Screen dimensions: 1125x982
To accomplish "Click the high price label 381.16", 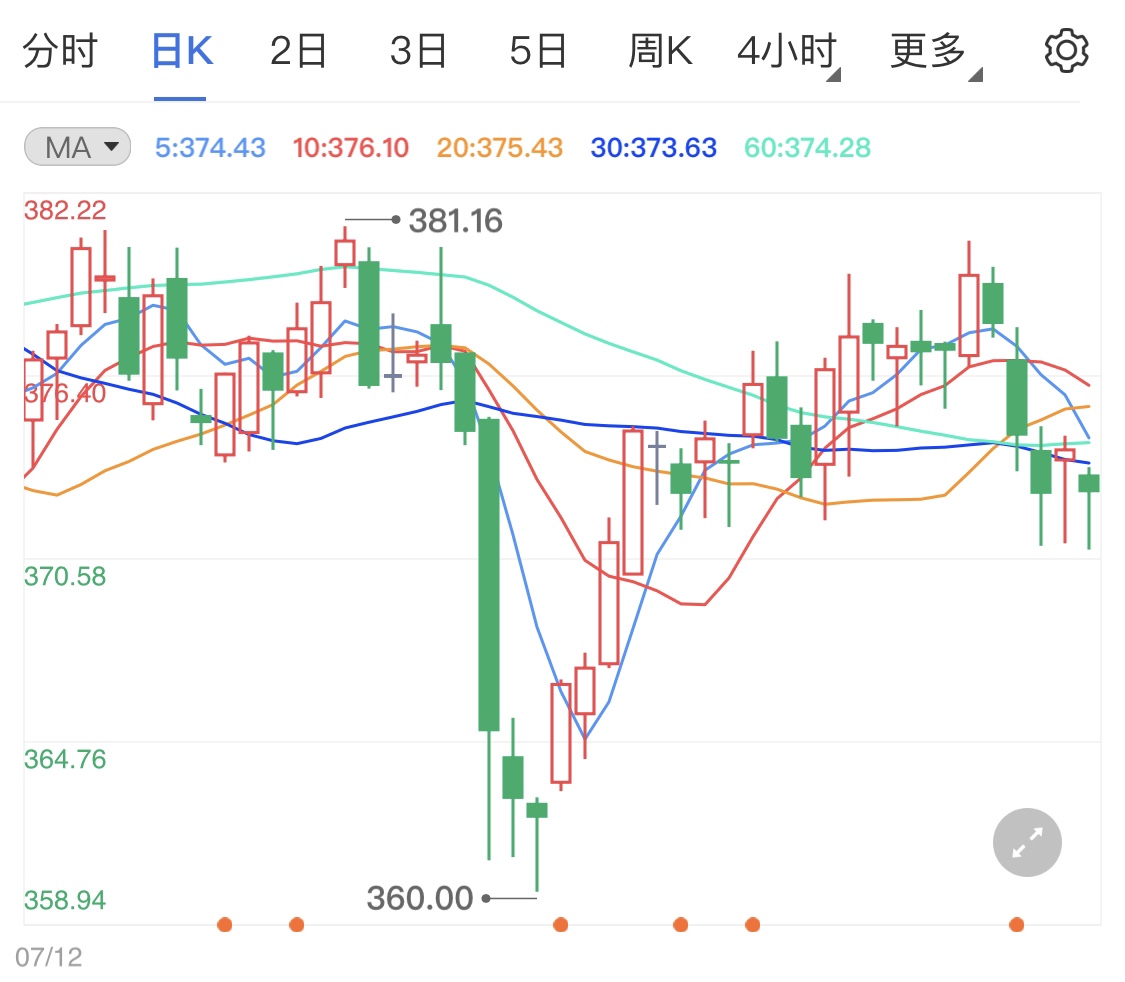I will [455, 220].
